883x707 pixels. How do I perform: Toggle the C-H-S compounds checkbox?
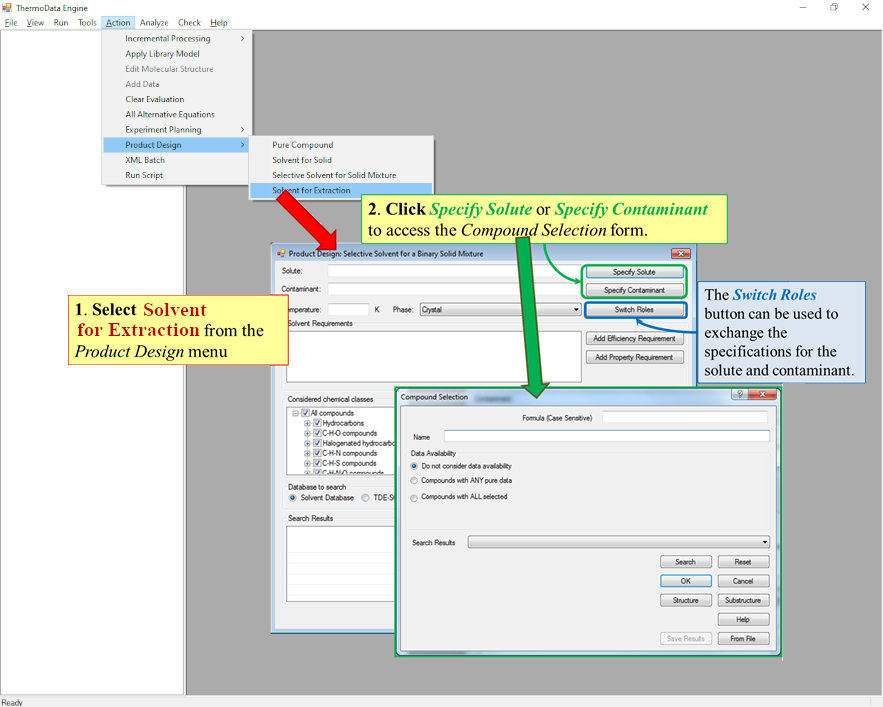click(x=317, y=463)
